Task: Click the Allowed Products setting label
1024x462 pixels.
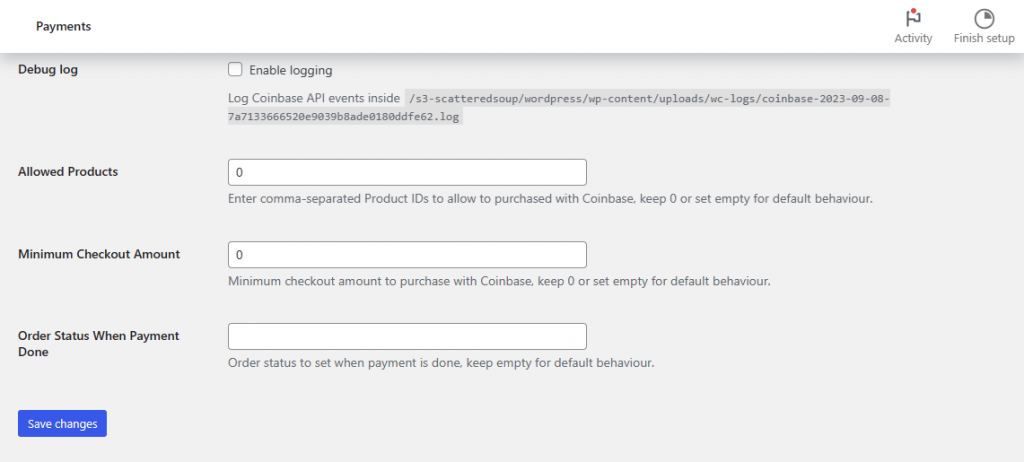Action: [68, 172]
